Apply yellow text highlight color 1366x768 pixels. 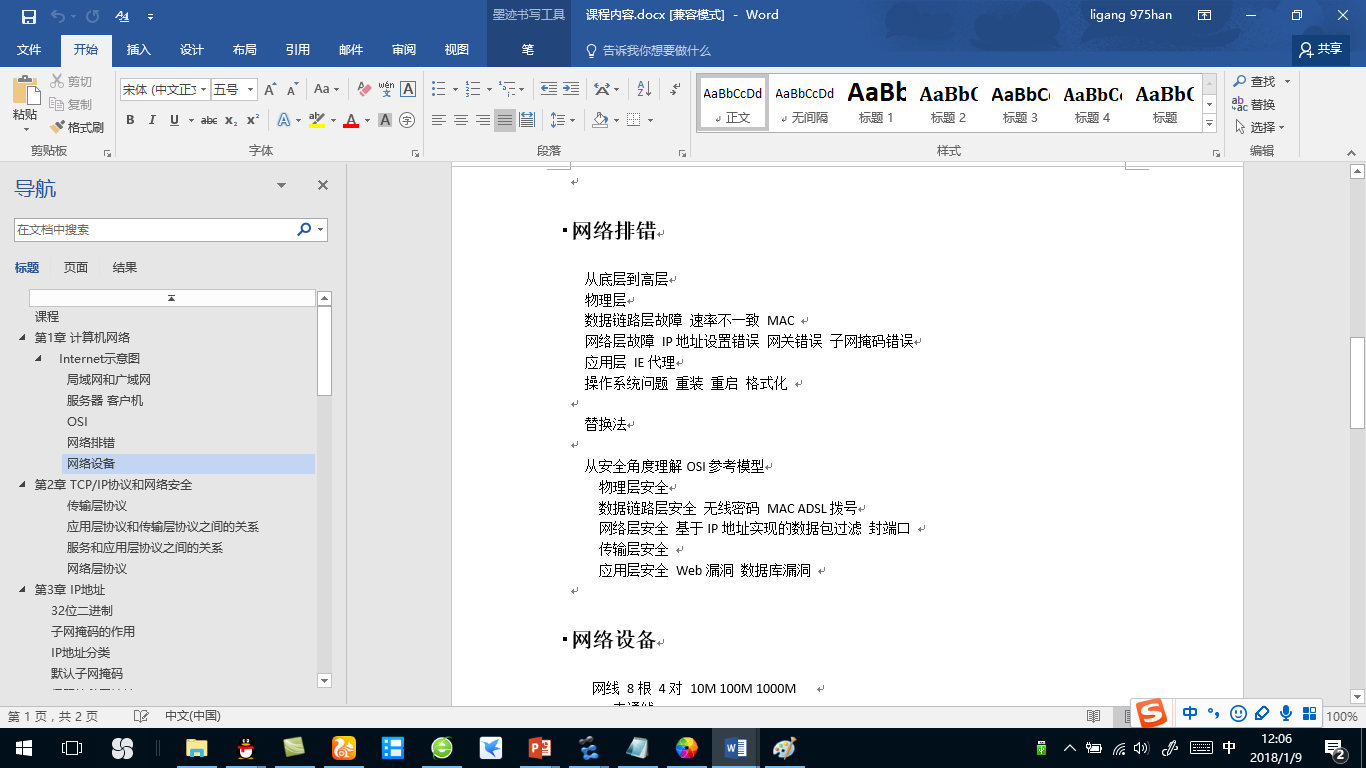click(x=317, y=120)
